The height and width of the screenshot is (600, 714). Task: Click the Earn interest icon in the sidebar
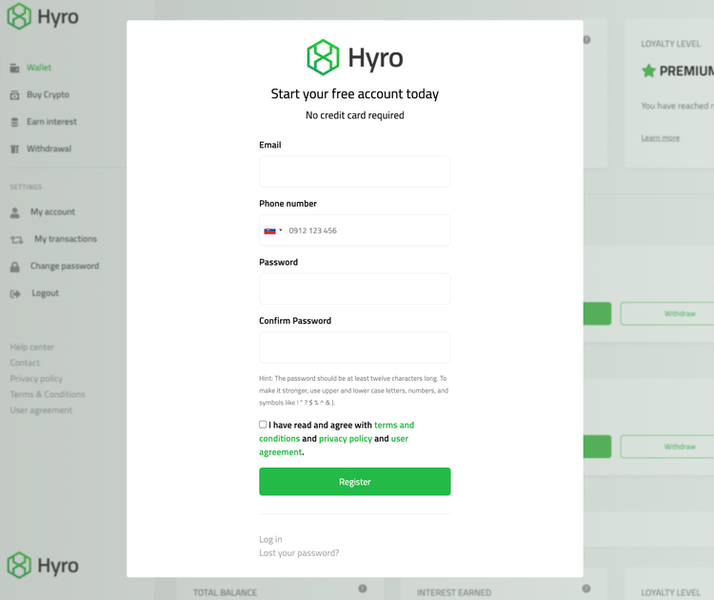point(15,122)
